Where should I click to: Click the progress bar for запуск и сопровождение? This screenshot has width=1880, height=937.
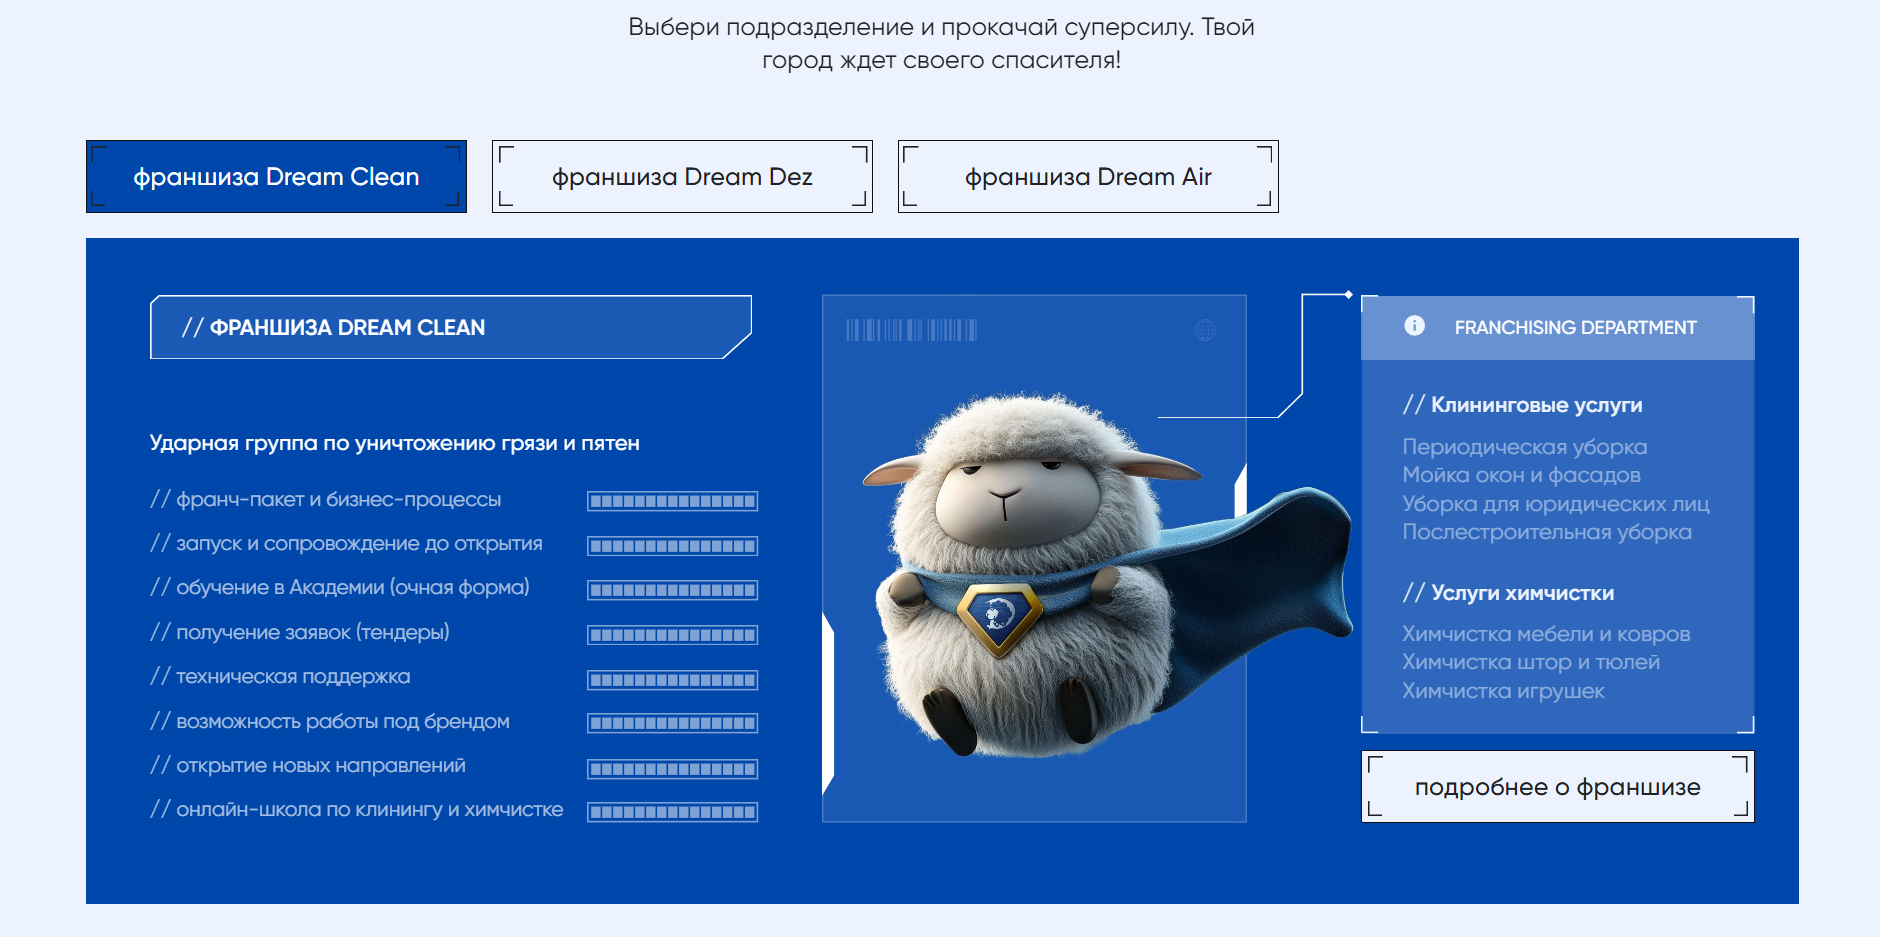point(672,546)
